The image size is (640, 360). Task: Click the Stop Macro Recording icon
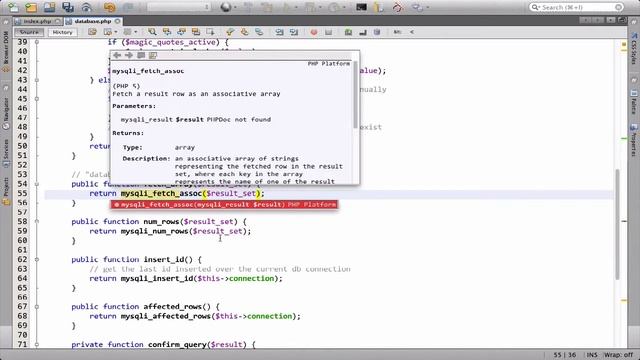tap(328, 32)
